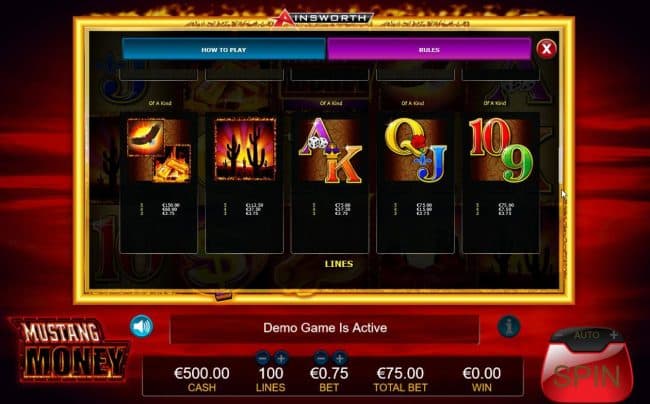
Task: Click the Demo Game Is Active banner
Action: (x=325, y=329)
